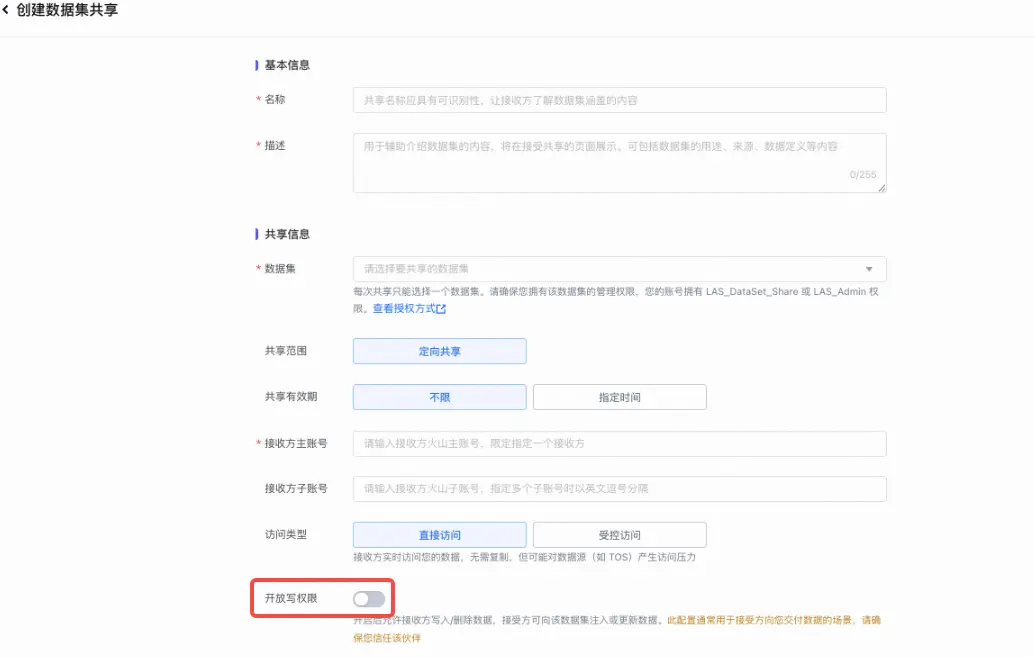Click the 开放写权限 label text

click(291, 598)
